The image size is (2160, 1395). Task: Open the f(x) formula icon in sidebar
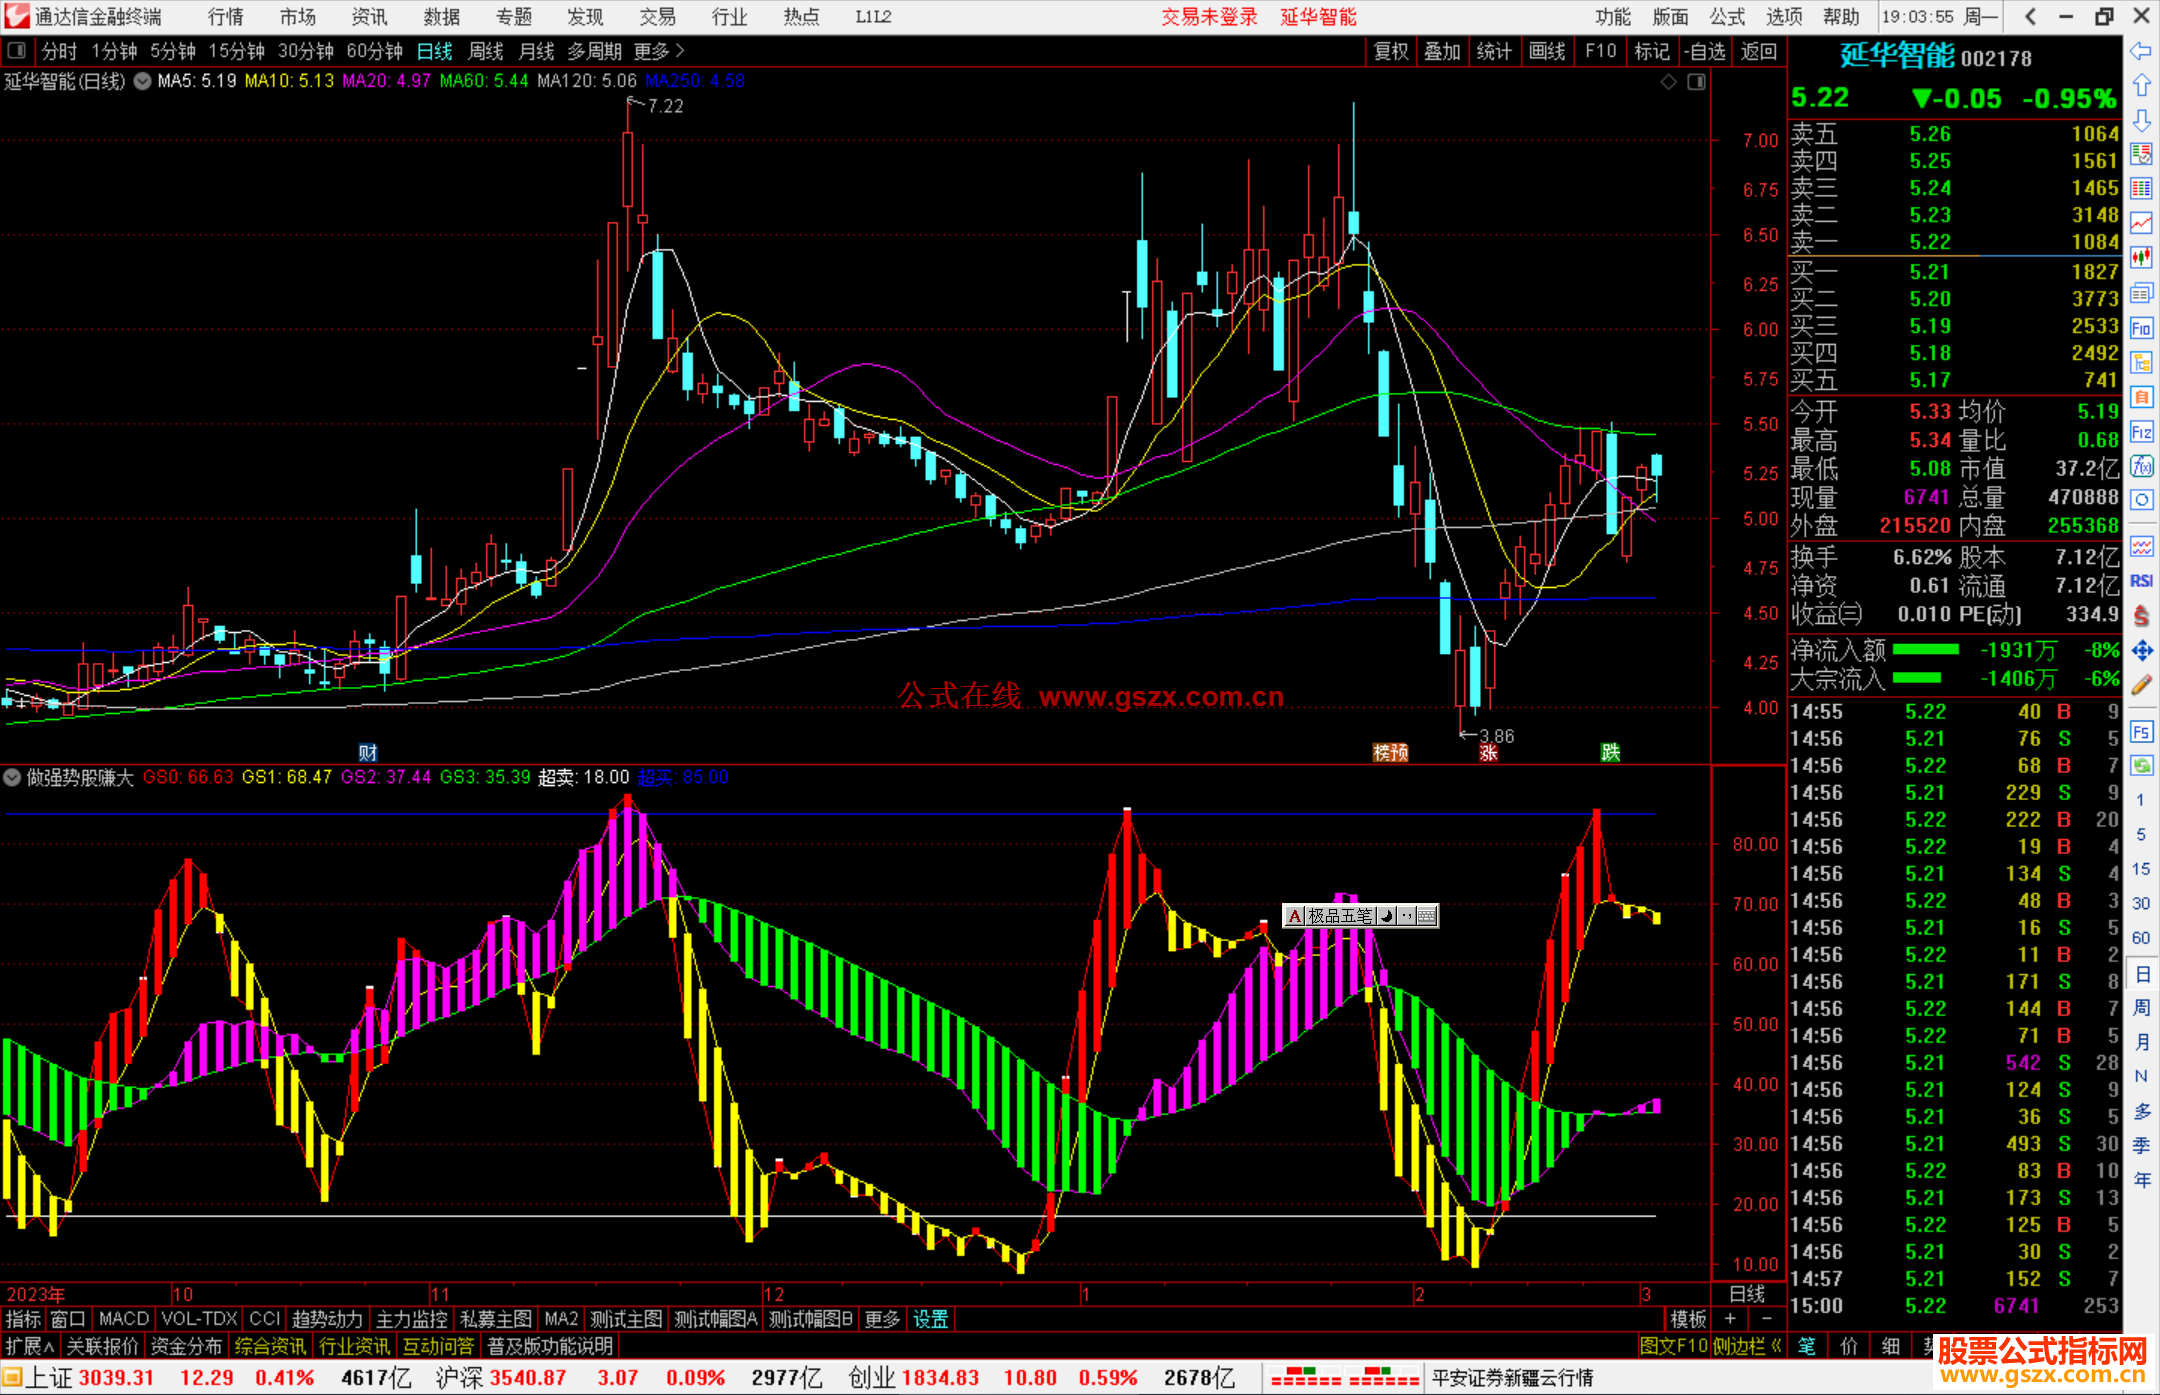pos(2141,467)
